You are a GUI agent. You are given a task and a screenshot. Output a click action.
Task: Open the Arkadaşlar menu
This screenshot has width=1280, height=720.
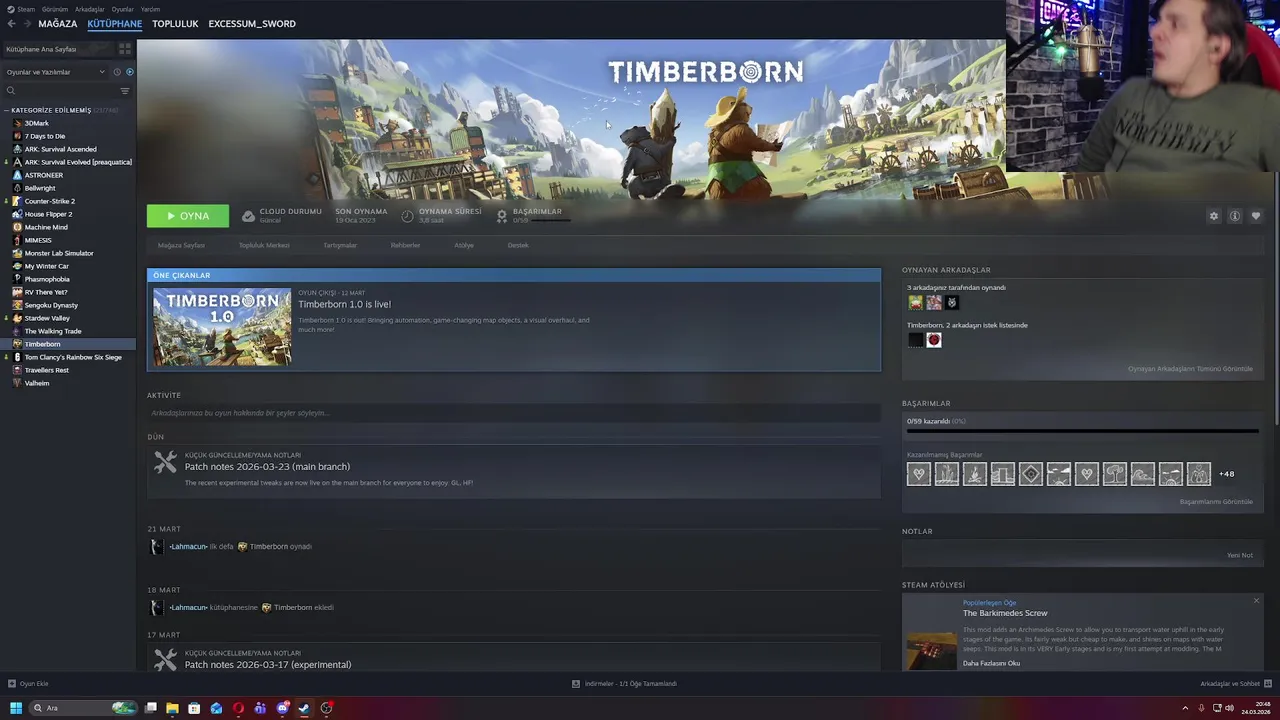[x=90, y=9]
